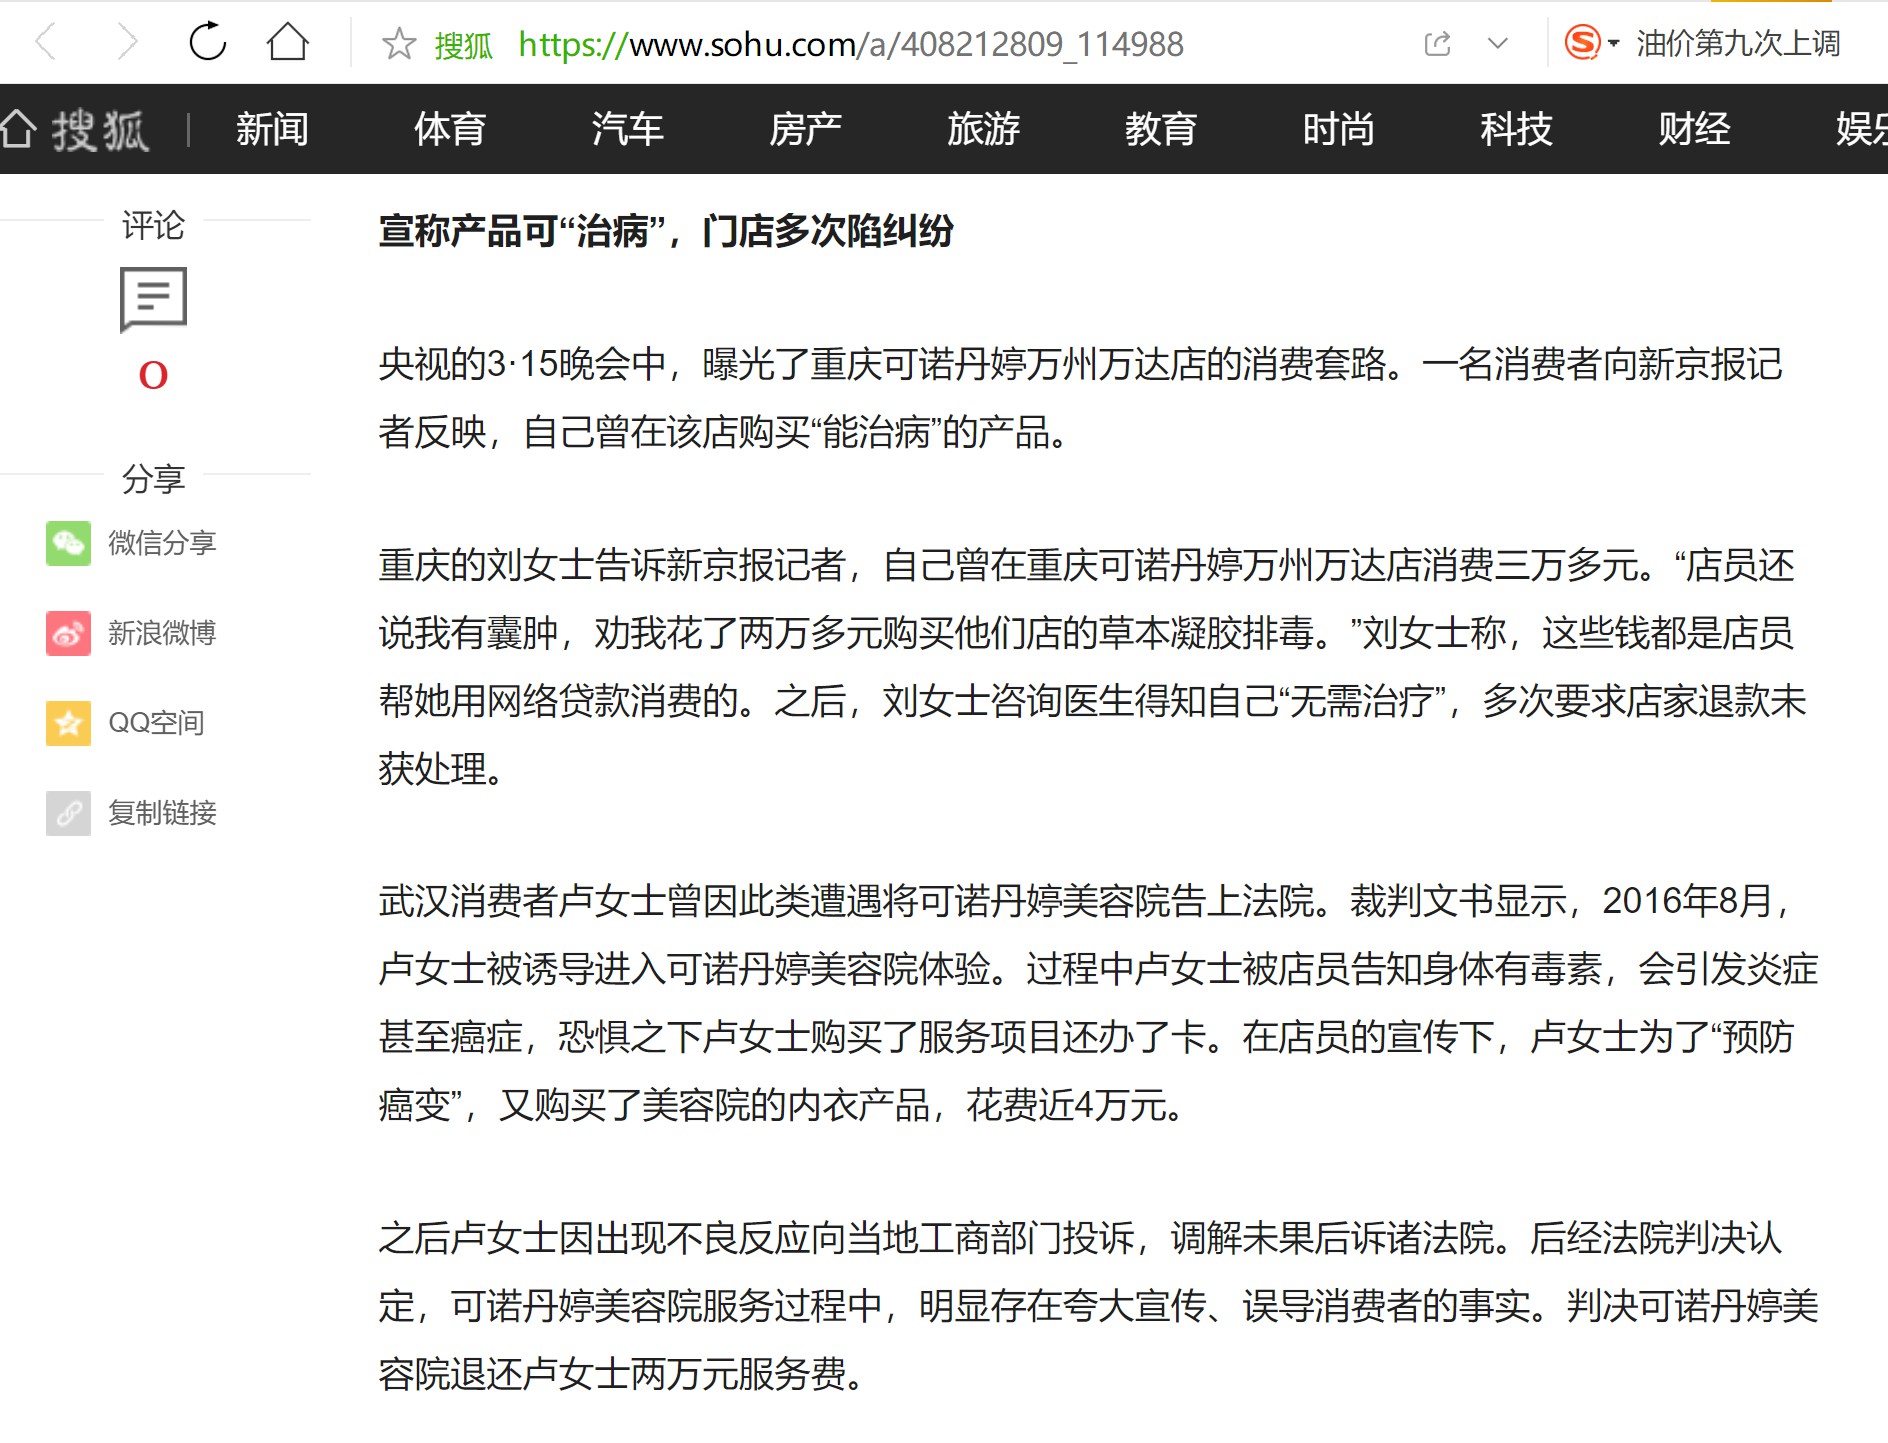Click the comment bubble icon
1888x1443 pixels.
[x=153, y=299]
